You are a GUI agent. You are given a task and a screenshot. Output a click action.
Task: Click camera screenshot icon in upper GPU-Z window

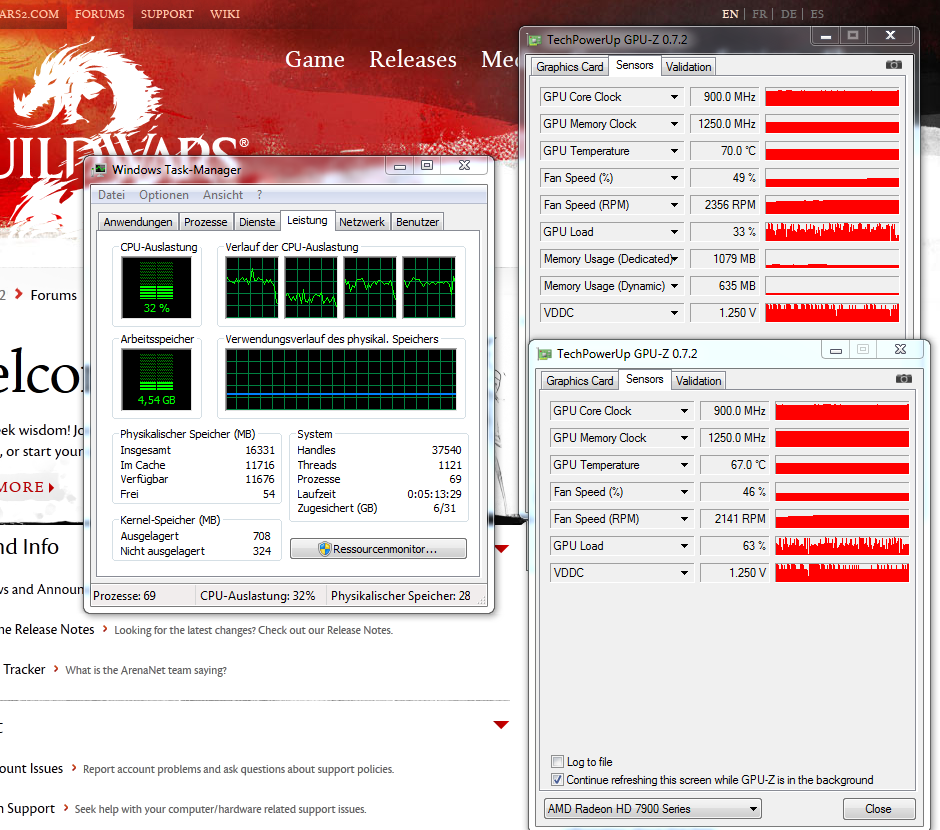(x=893, y=65)
